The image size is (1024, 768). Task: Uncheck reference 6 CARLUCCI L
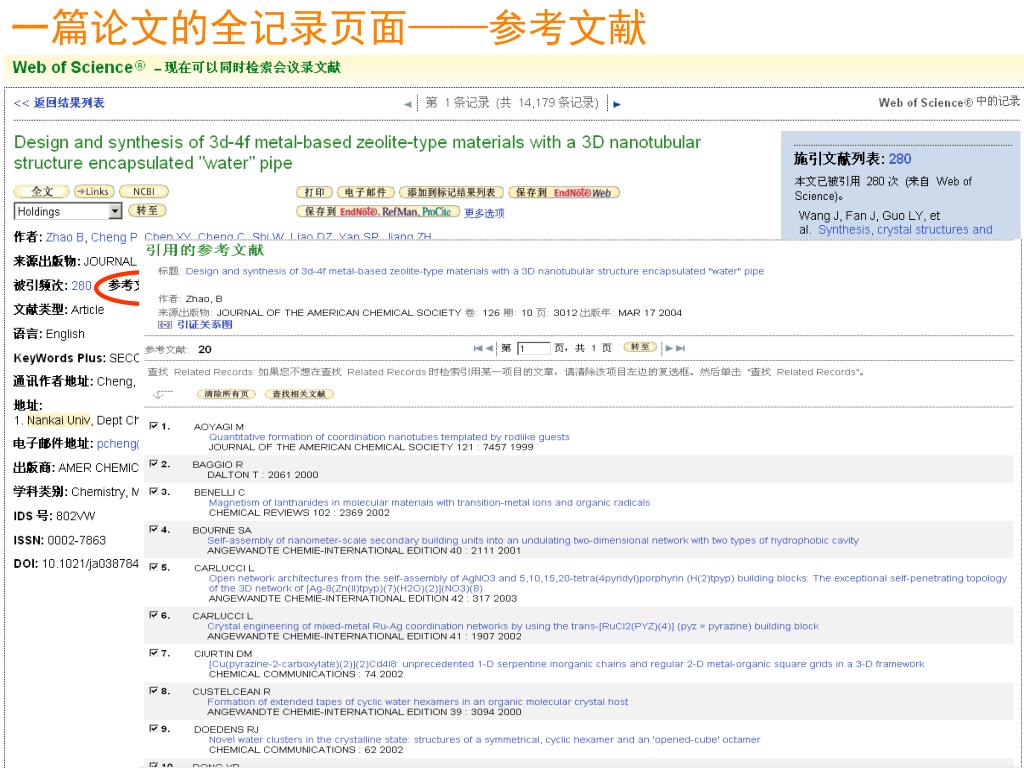click(153, 615)
